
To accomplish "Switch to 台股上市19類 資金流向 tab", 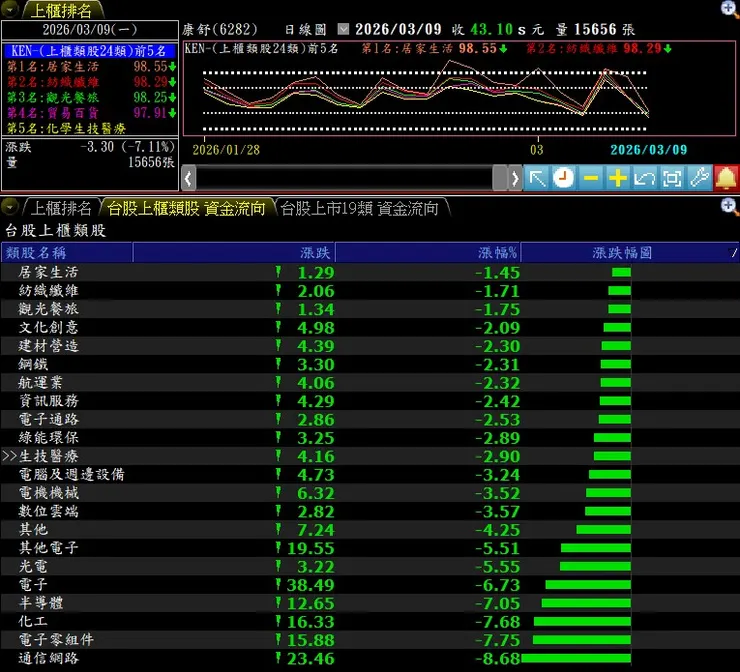I will click(x=360, y=208).
